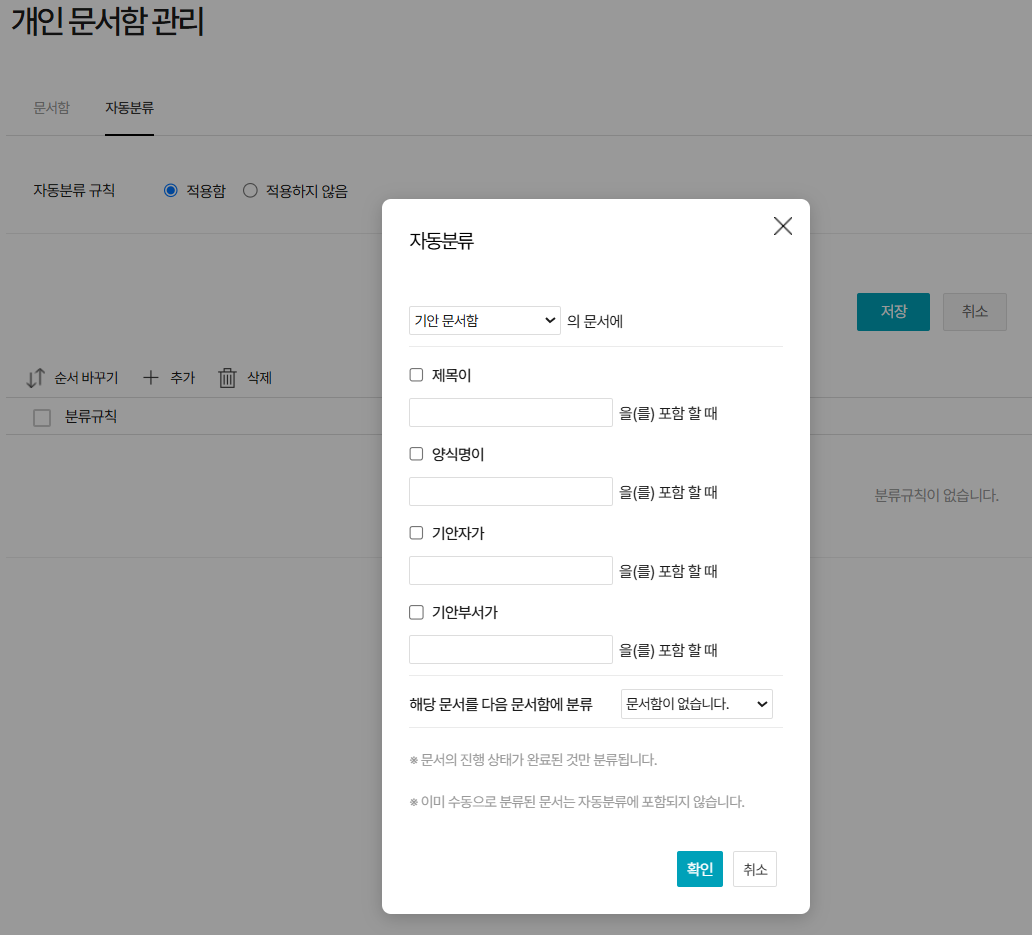Image resolution: width=1032 pixels, height=935 pixels.
Task: Click the 기안부서가 keyword input field
Action: tap(511, 650)
